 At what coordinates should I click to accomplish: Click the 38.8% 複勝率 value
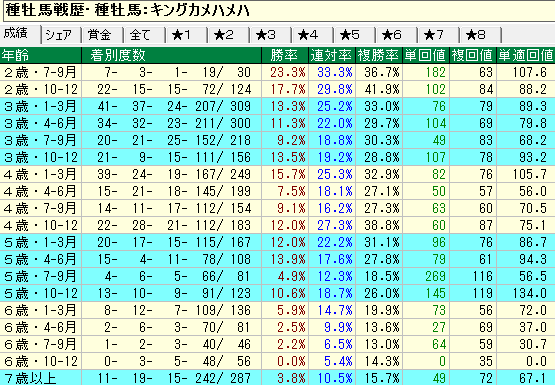pyautogui.click(x=382, y=225)
